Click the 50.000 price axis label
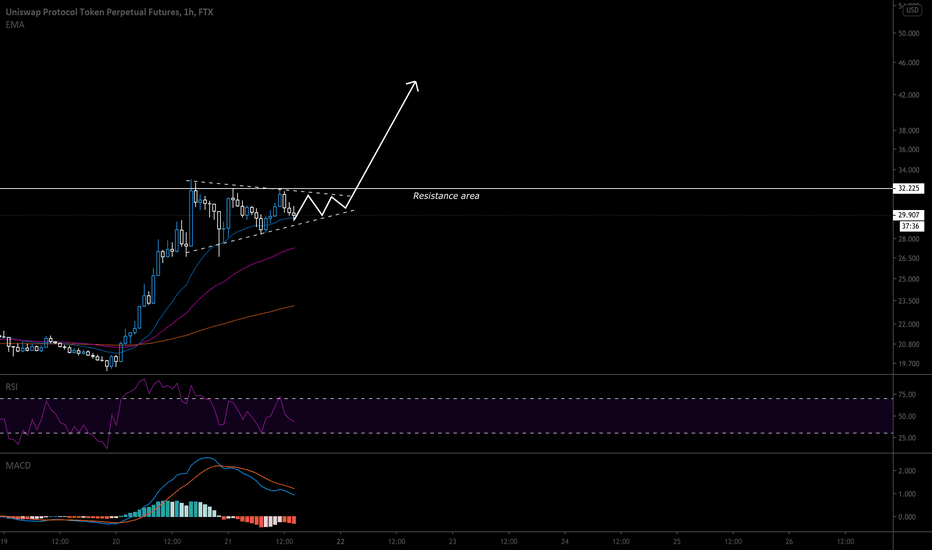 pos(908,33)
